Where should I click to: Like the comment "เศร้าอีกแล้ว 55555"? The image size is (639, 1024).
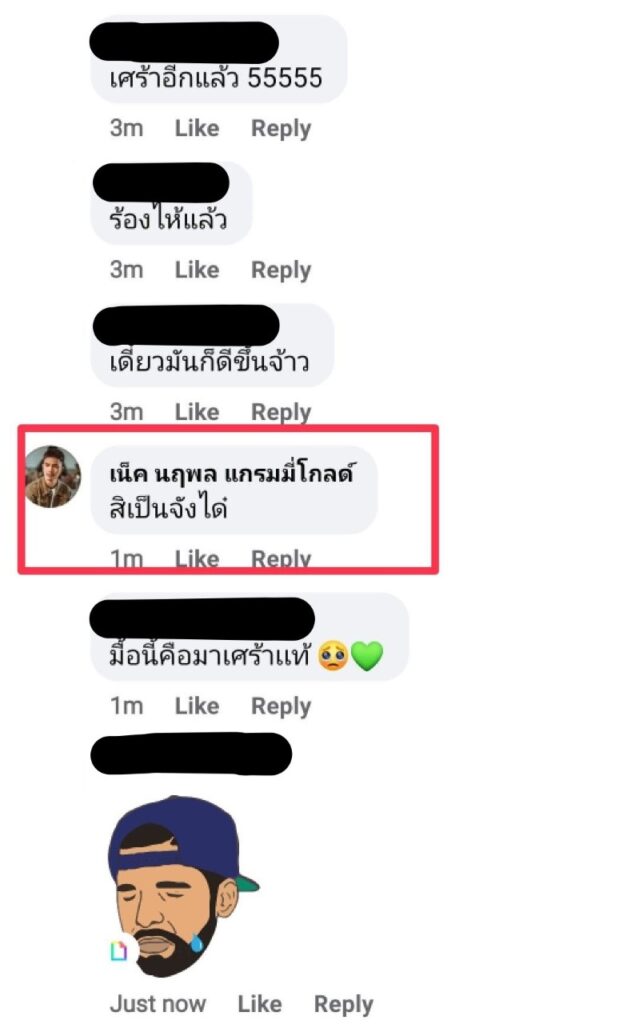point(197,128)
